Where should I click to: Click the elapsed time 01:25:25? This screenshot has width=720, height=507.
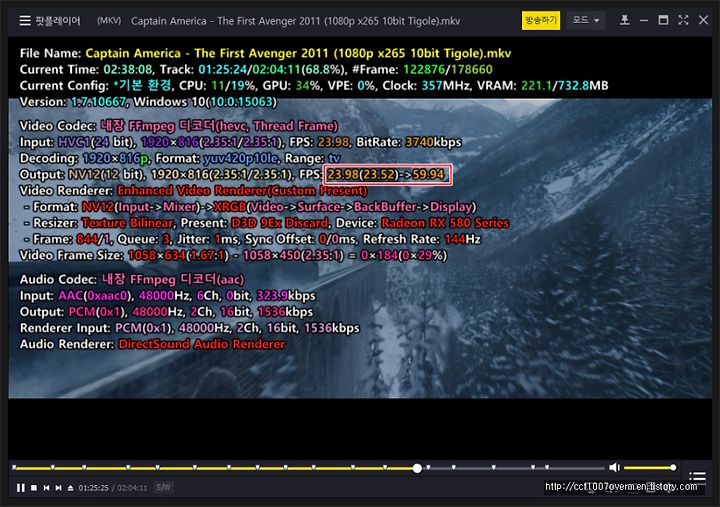pyautogui.click(x=93, y=488)
